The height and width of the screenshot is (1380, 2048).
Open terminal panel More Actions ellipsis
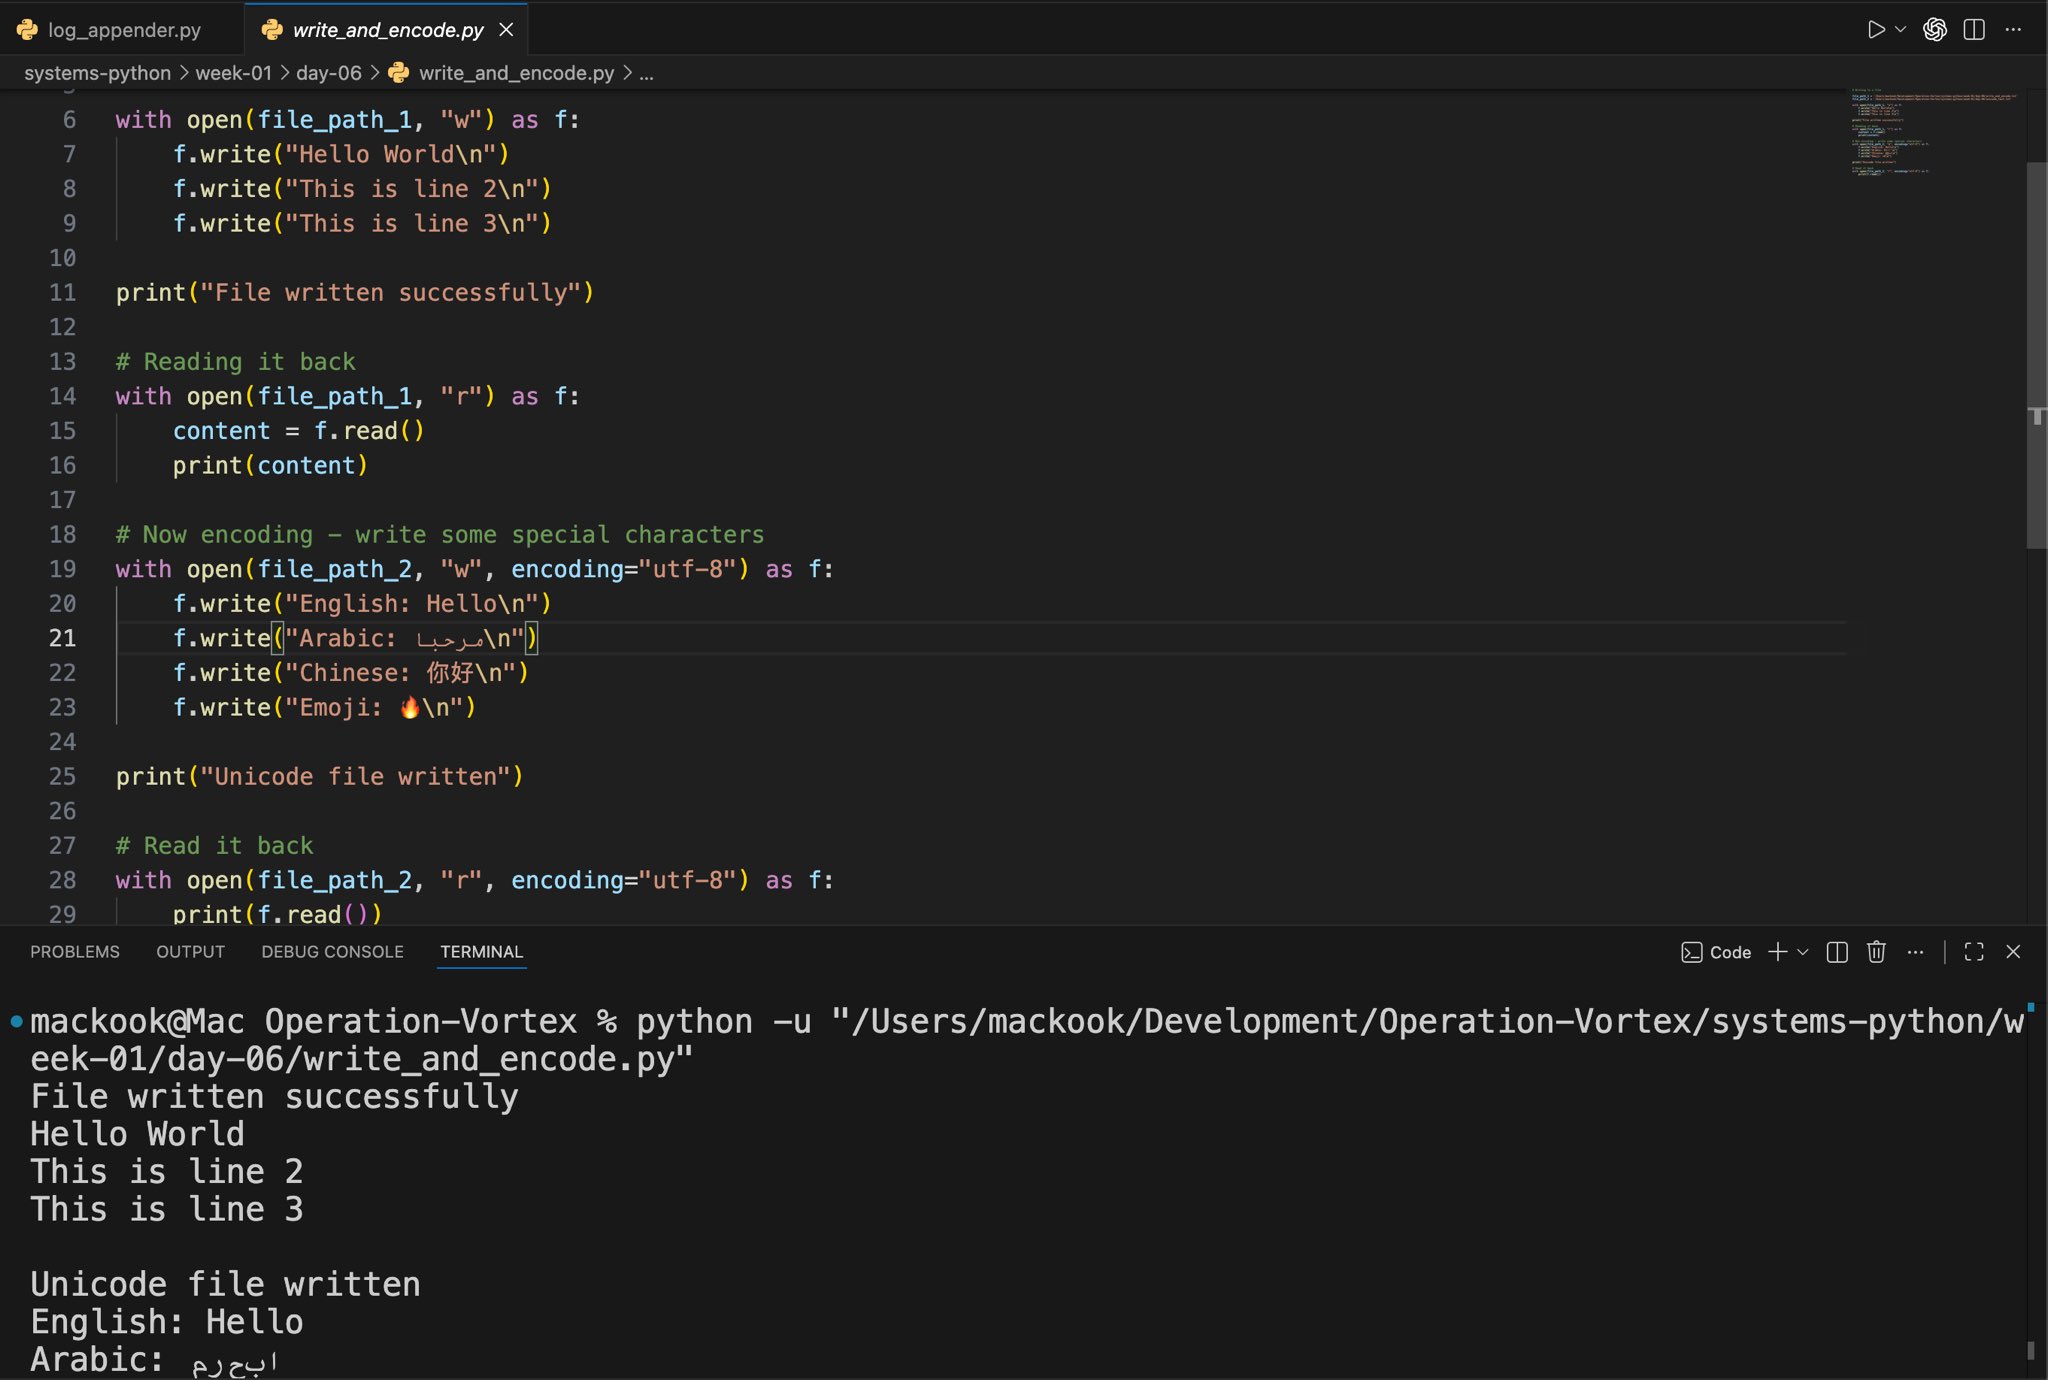(1915, 952)
